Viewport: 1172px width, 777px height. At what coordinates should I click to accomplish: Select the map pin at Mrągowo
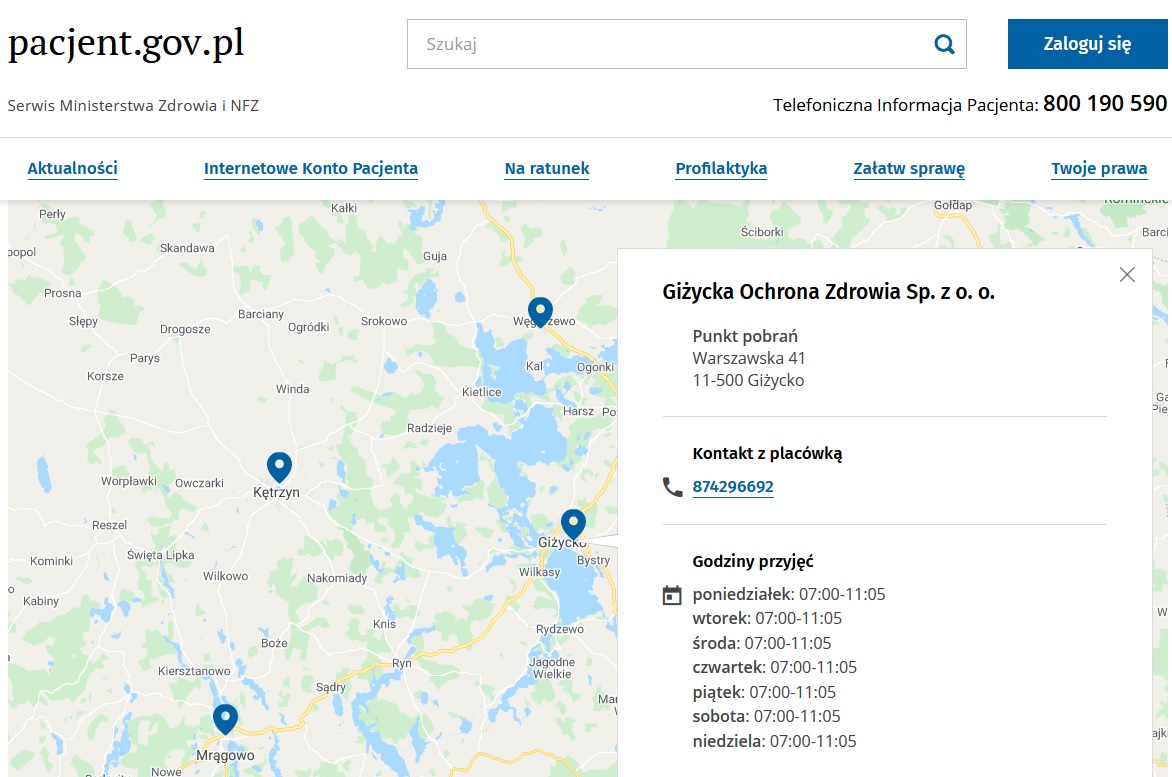[225, 719]
